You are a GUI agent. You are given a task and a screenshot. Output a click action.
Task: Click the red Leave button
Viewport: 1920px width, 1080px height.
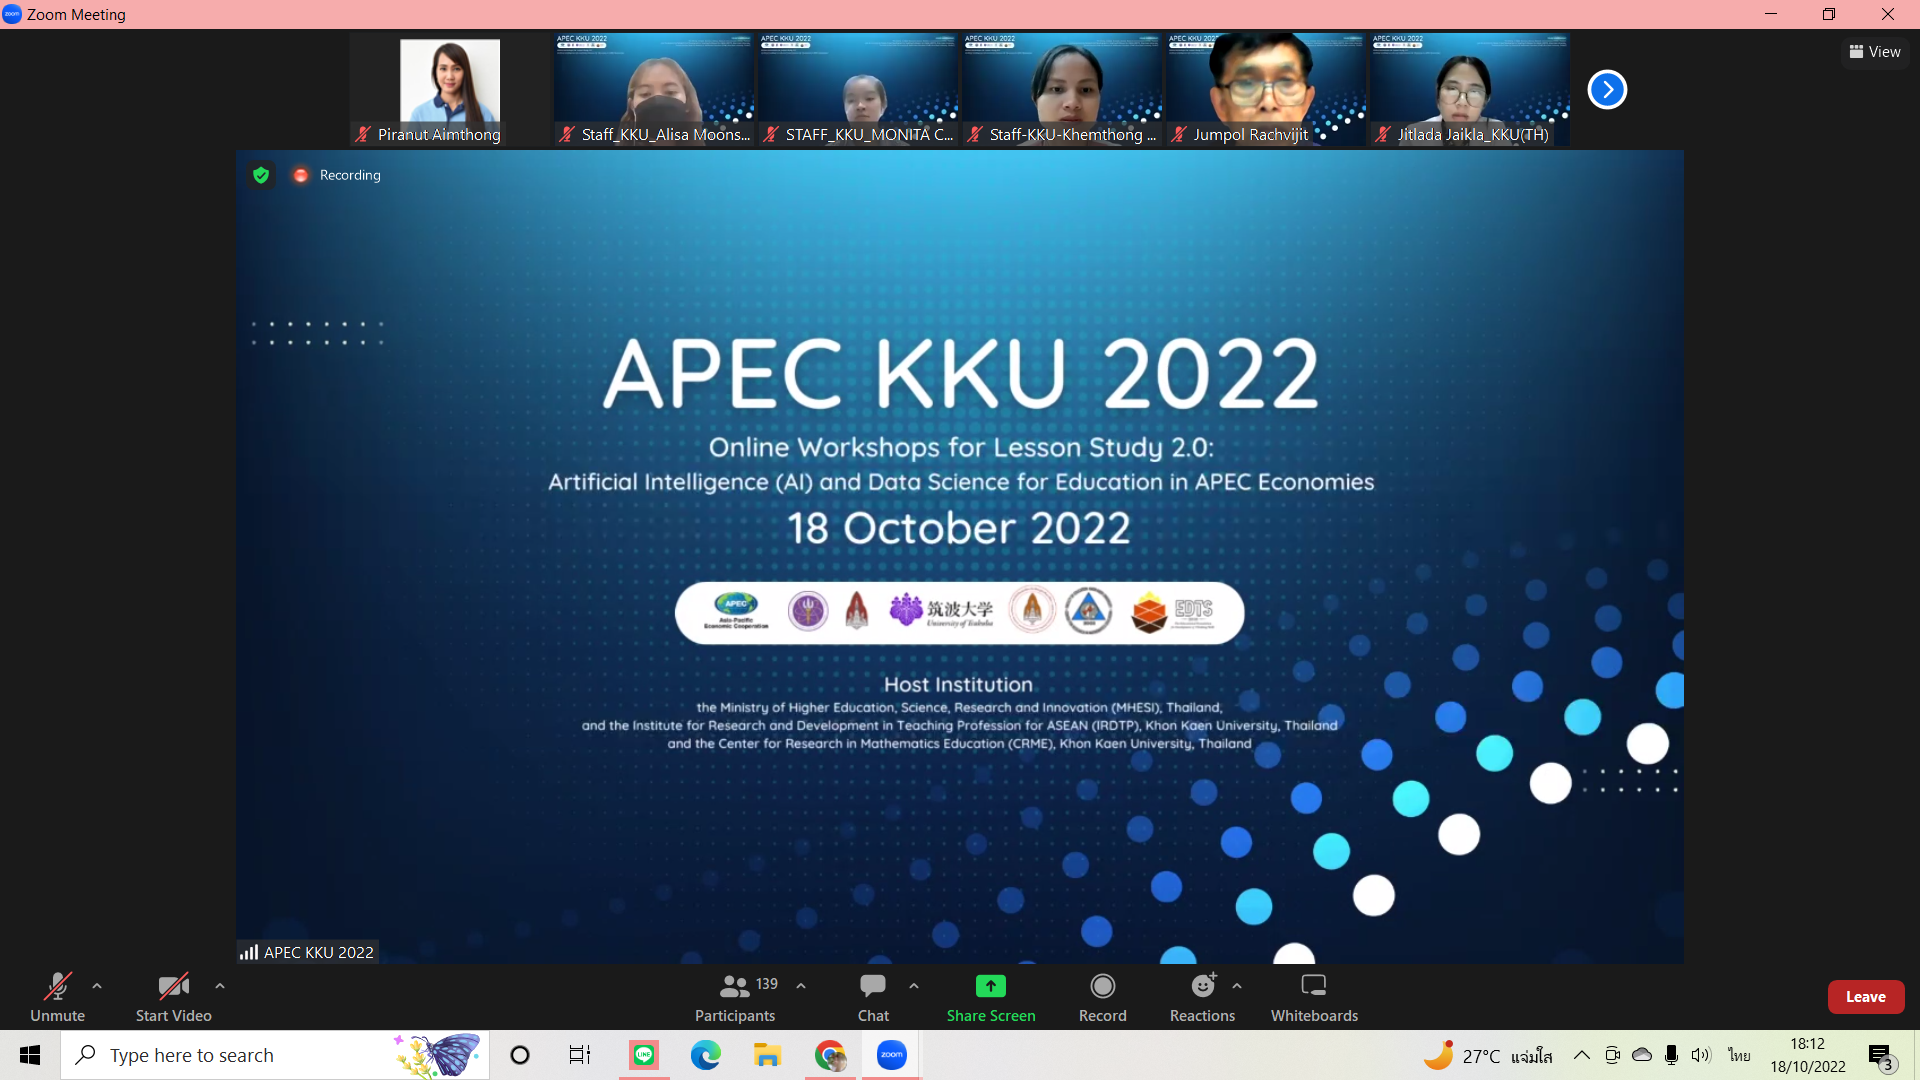1865,997
